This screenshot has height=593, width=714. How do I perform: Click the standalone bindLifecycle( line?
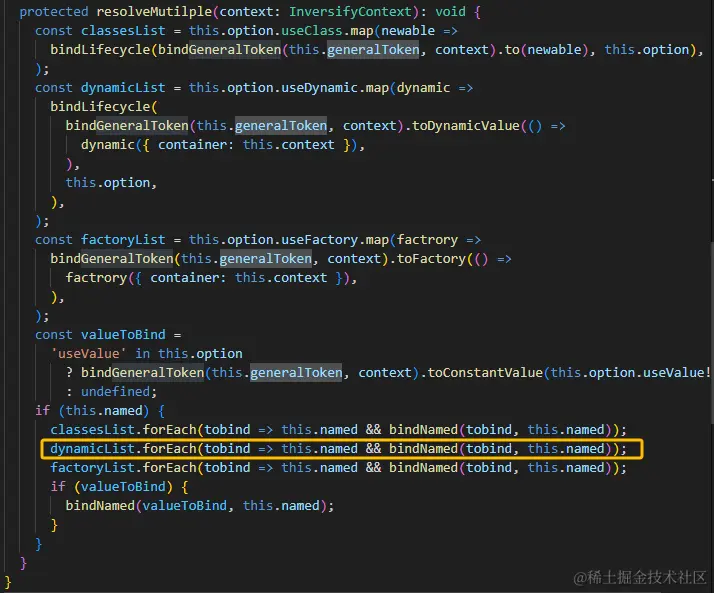pyautogui.click(x=104, y=107)
